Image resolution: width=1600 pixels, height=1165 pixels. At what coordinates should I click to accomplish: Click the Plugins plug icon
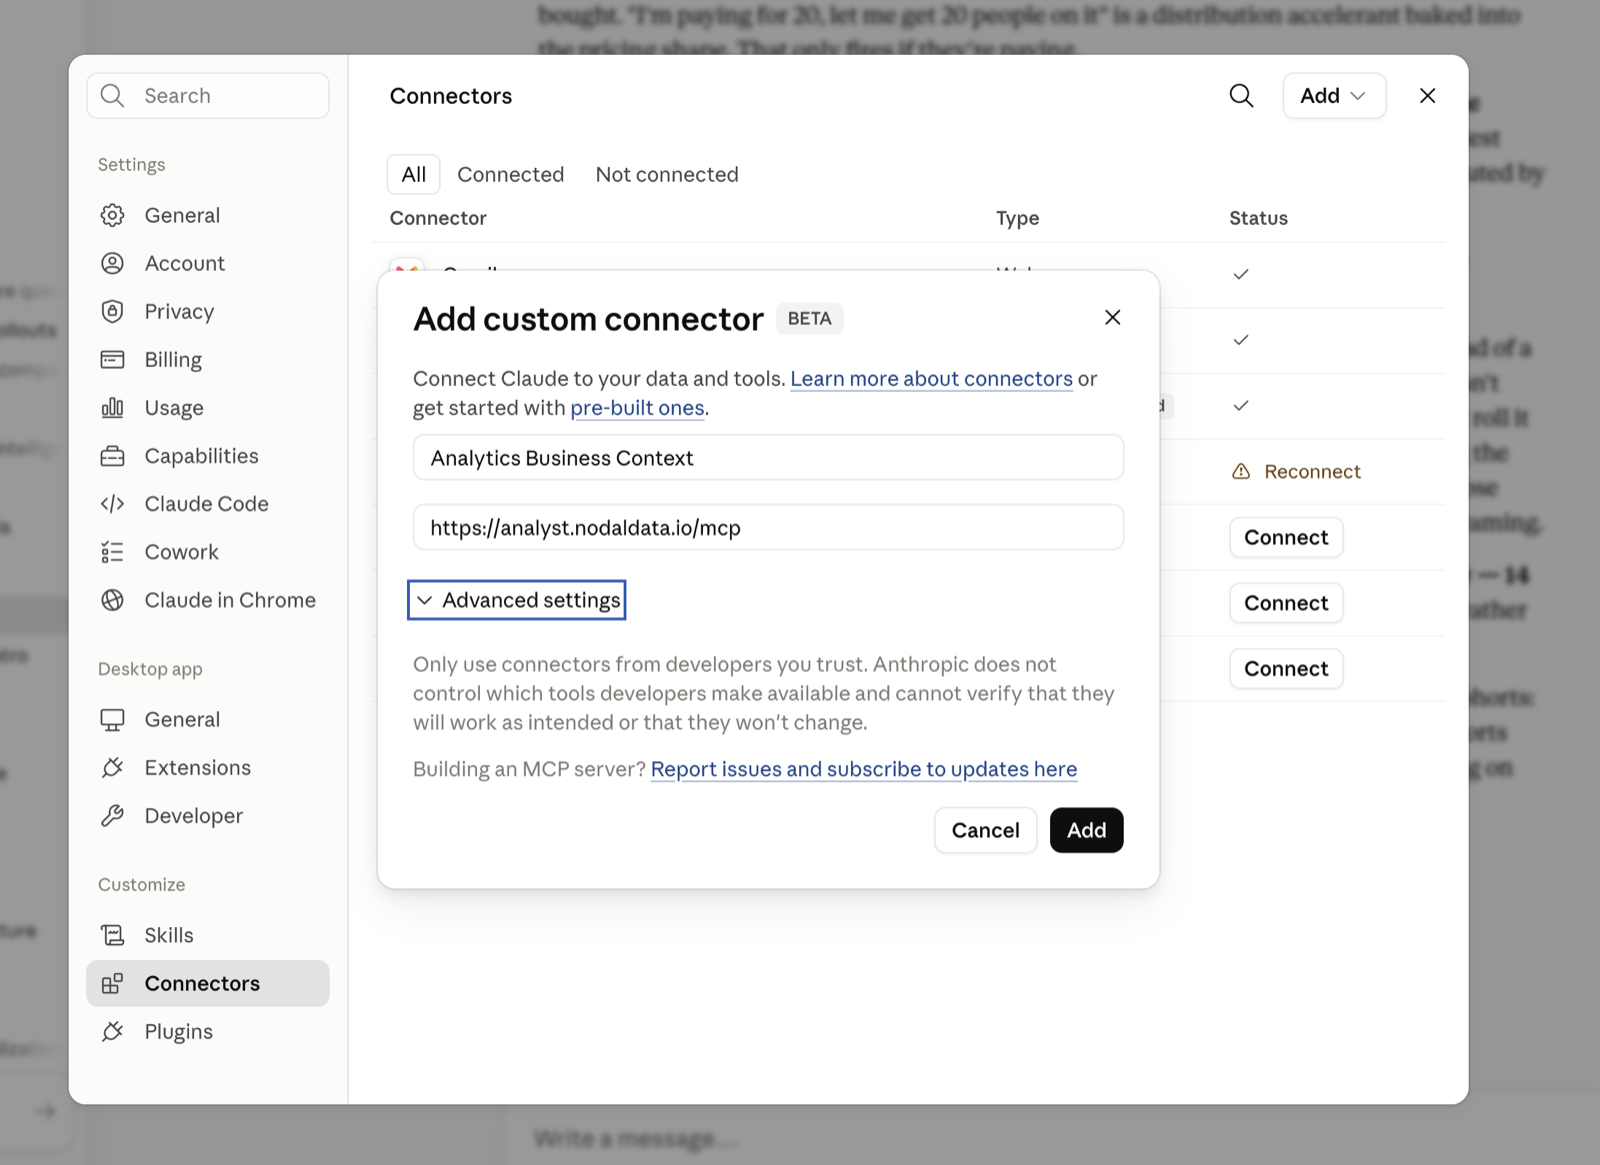(113, 1031)
